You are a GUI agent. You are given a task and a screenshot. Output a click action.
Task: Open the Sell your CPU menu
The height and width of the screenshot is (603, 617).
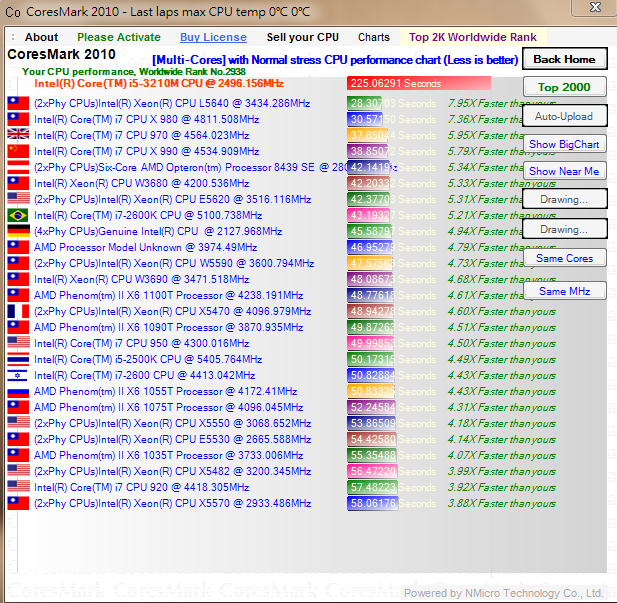303,37
